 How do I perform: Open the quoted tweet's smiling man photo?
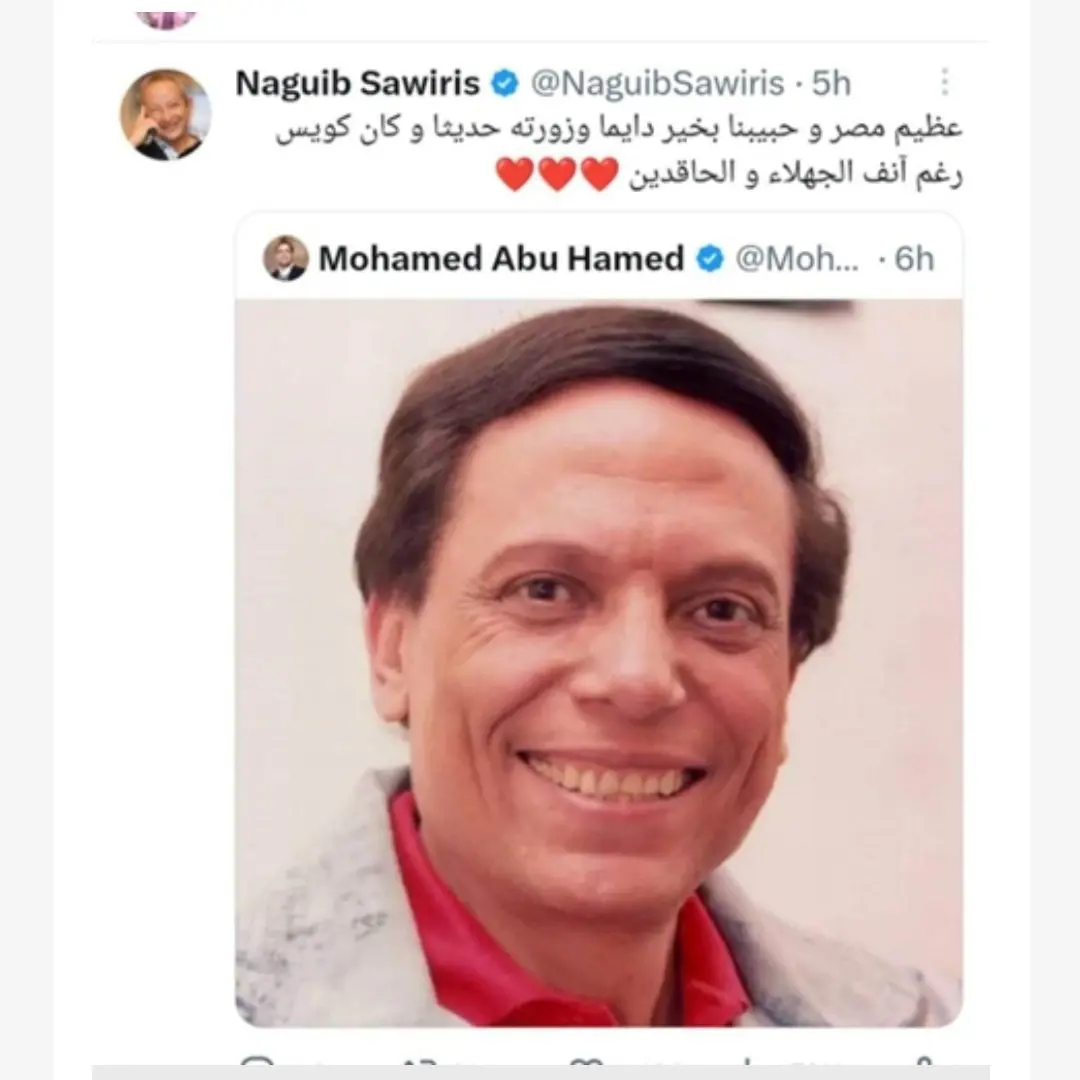pyautogui.click(x=599, y=663)
